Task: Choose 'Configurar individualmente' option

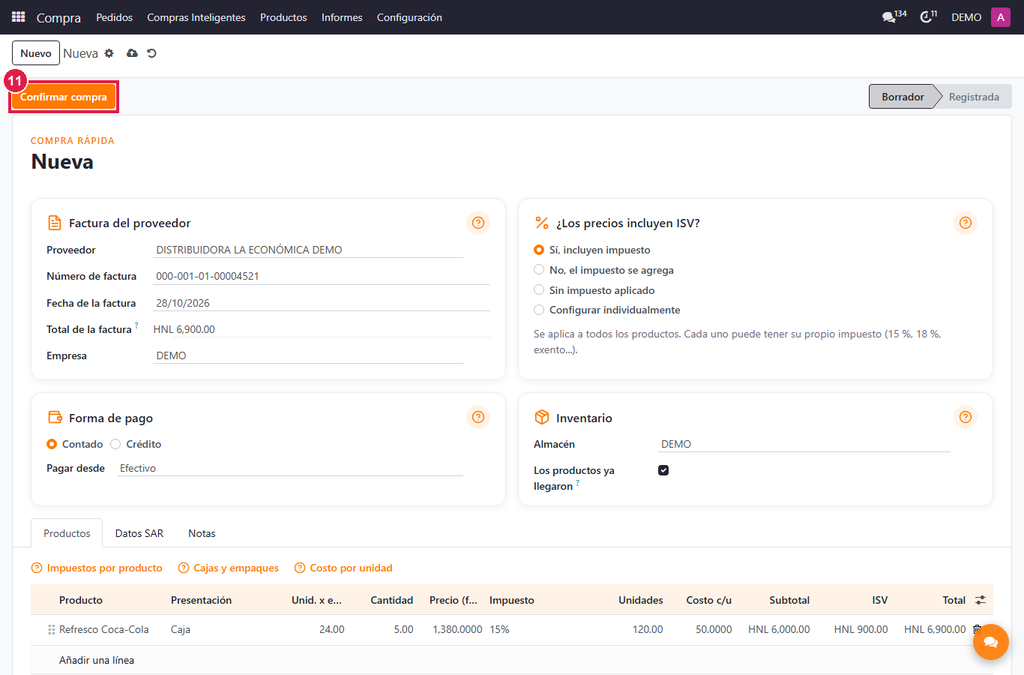Action: pyautogui.click(x=539, y=309)
